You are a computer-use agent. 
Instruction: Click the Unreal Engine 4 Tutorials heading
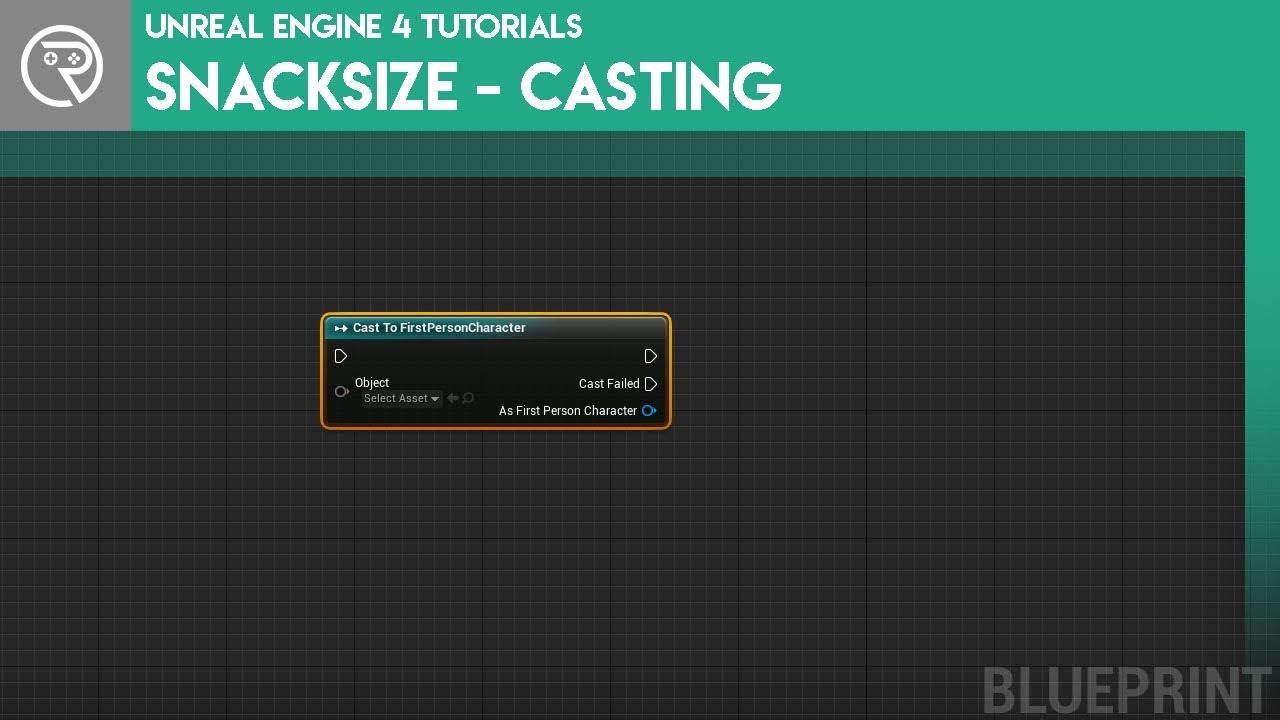pyautogui.click(x=364, y=27)
